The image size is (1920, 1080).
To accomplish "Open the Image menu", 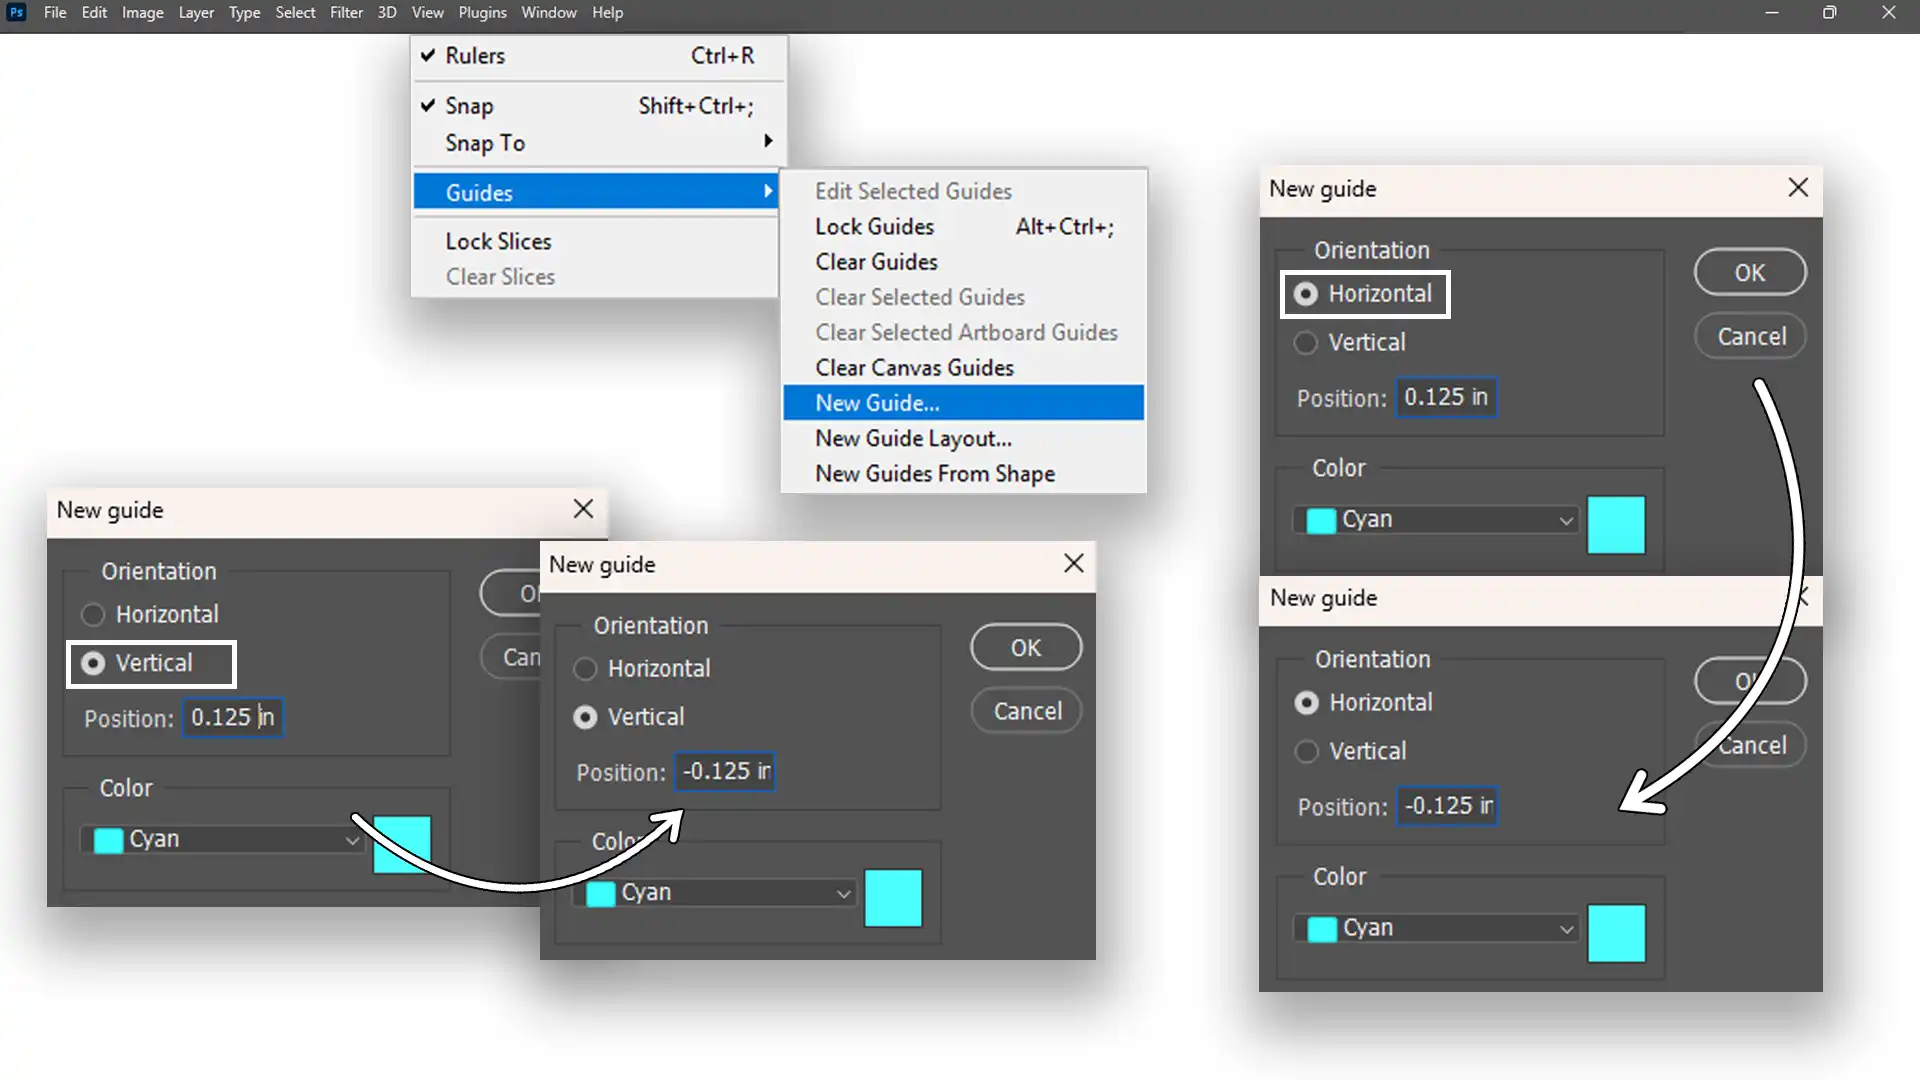I will coord(143,13).
